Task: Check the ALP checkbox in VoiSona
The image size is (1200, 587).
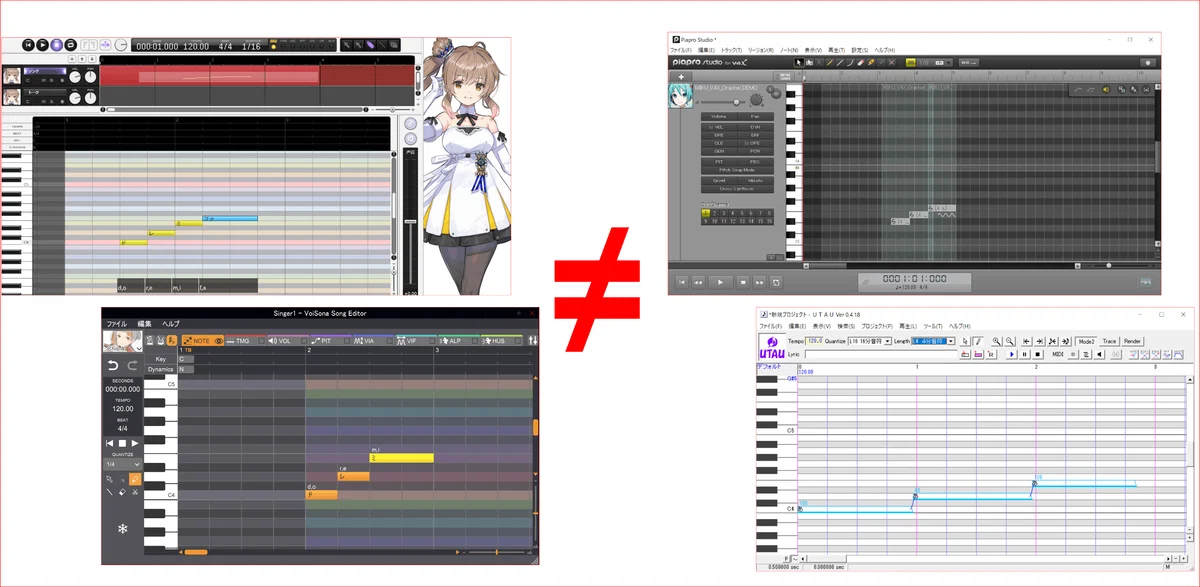Action: (x=475, y=341)
